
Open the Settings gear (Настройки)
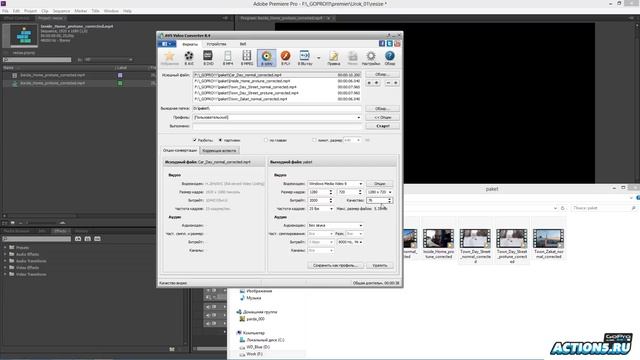pyautogui.click(x=371, y=58)
